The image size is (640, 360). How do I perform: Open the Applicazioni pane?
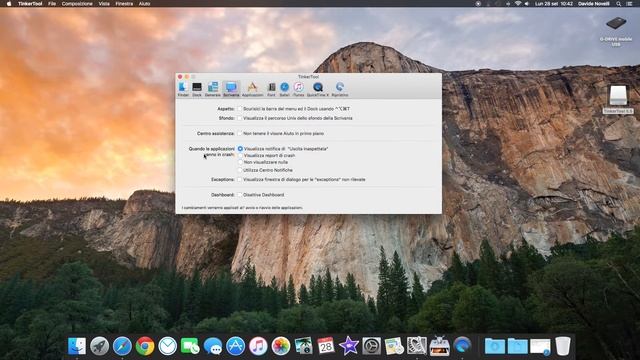tap(252, 89)
